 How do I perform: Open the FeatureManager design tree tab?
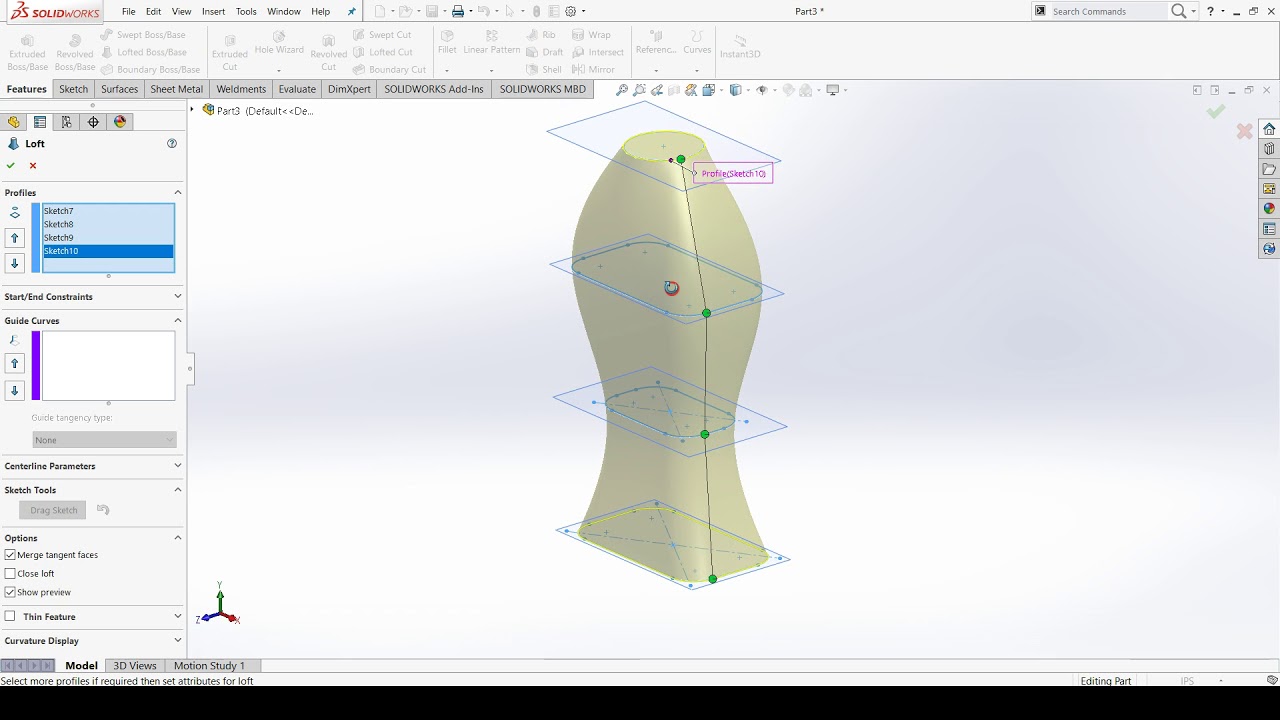point(13,122)
